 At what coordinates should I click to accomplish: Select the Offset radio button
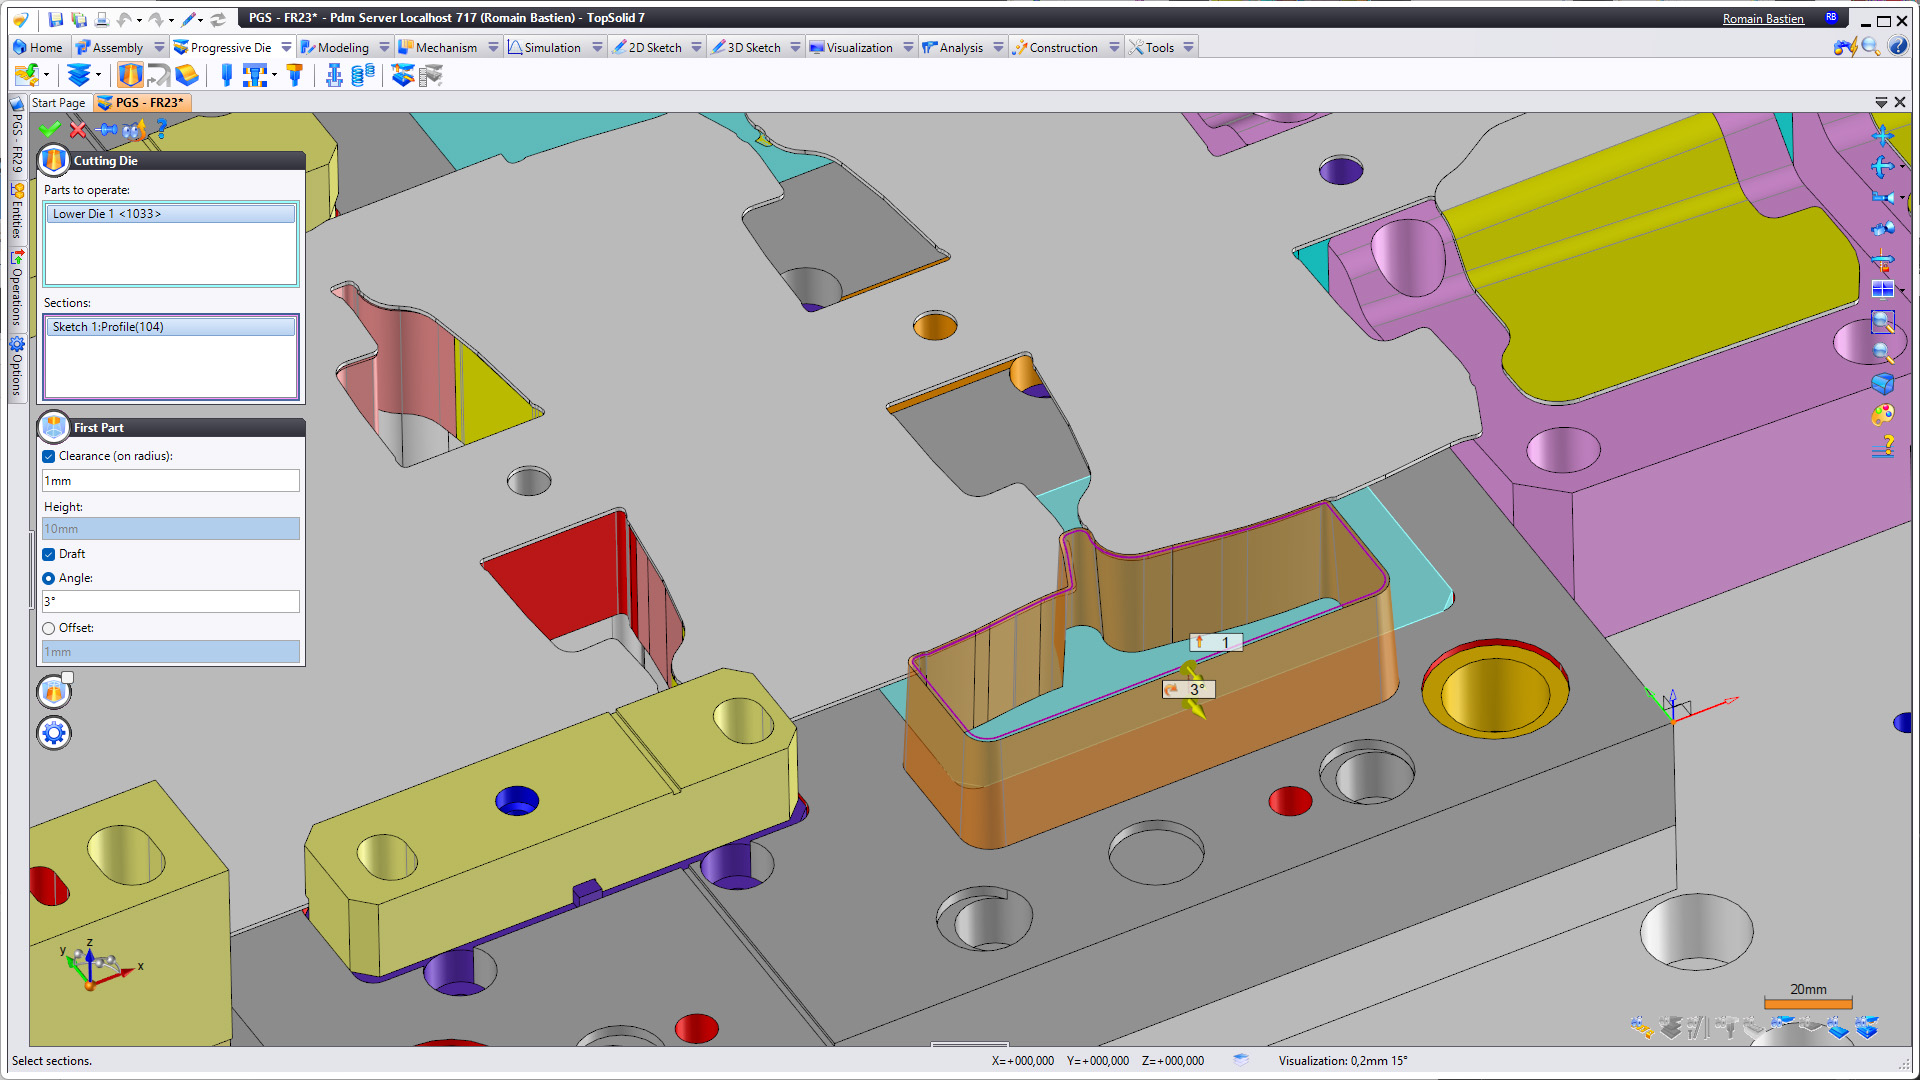tap(49, 628)
